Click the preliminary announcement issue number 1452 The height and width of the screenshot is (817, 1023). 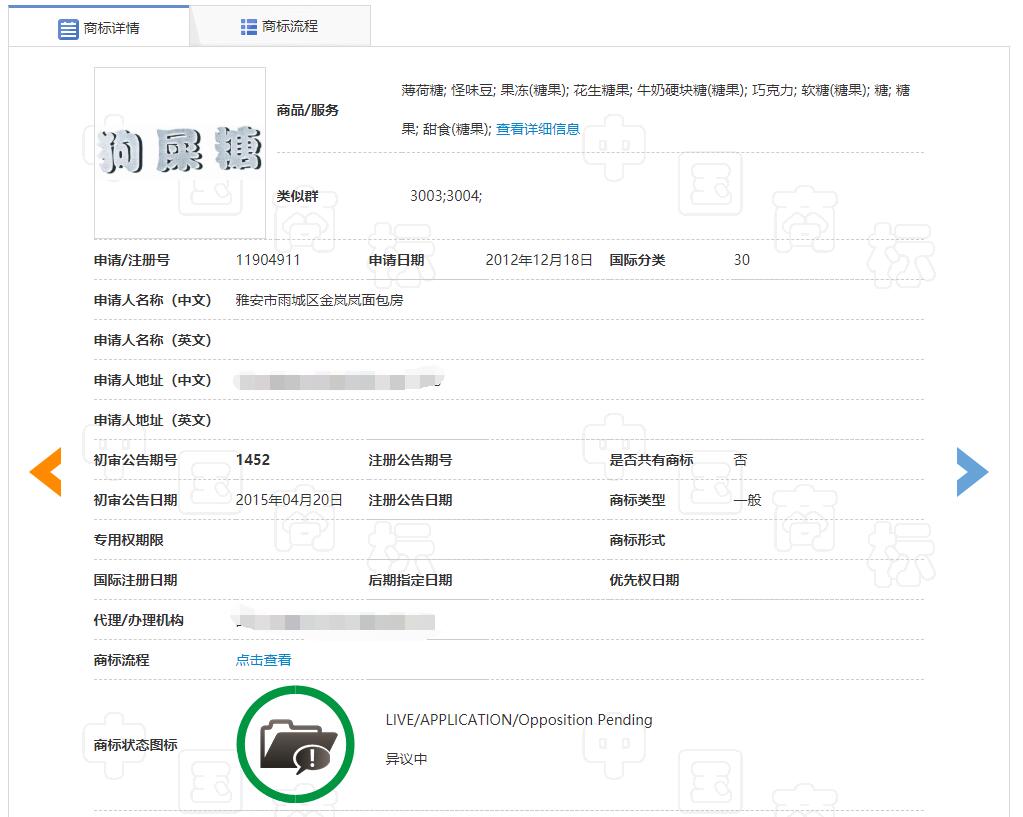[253, 460]
